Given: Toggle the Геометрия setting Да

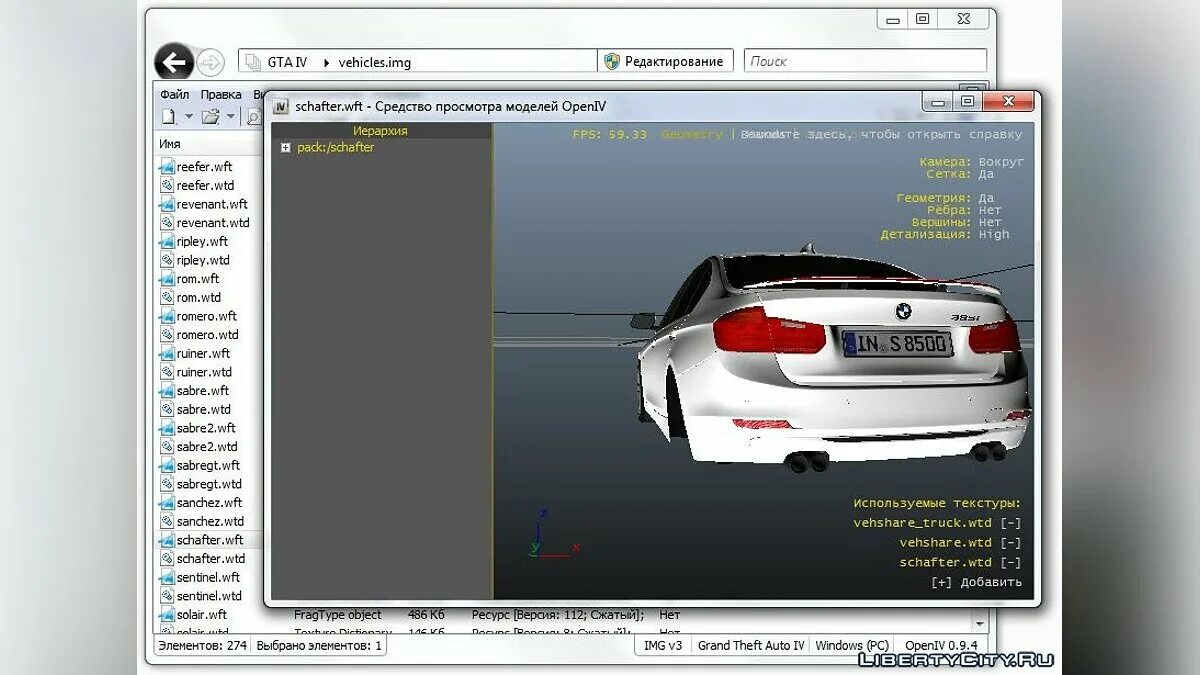Looking at the screenshot, I should [x=987, y=198].
